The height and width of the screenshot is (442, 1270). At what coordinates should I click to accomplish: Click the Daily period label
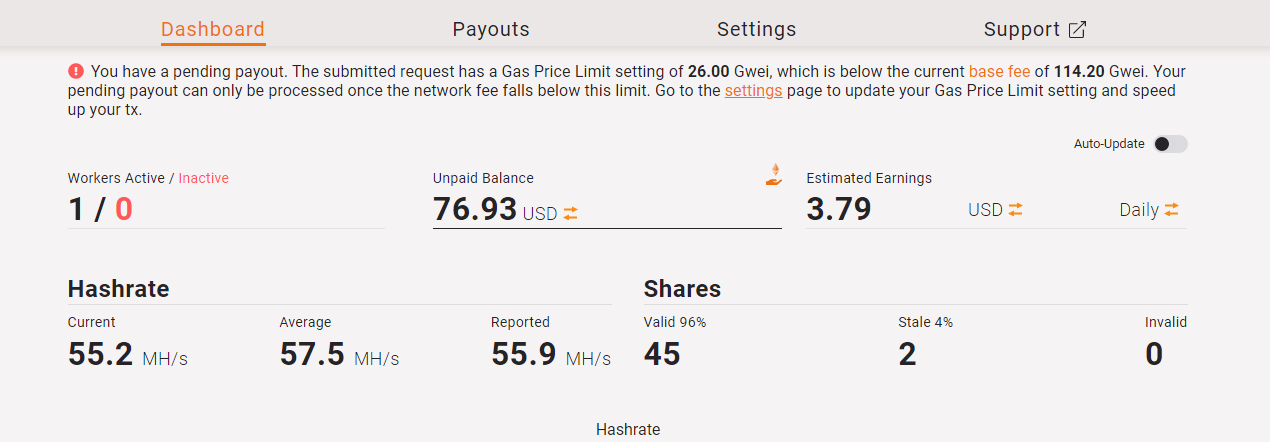[1139, 210]
